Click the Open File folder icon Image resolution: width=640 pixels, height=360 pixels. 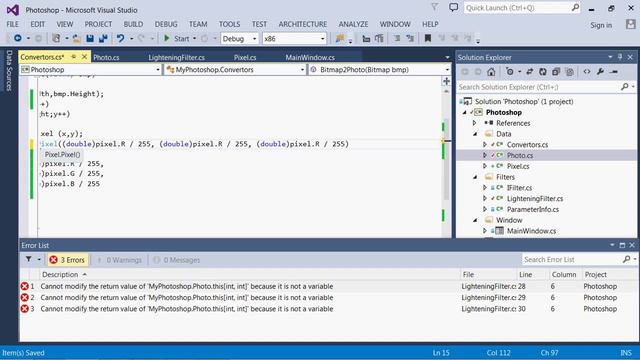(76, 38)
